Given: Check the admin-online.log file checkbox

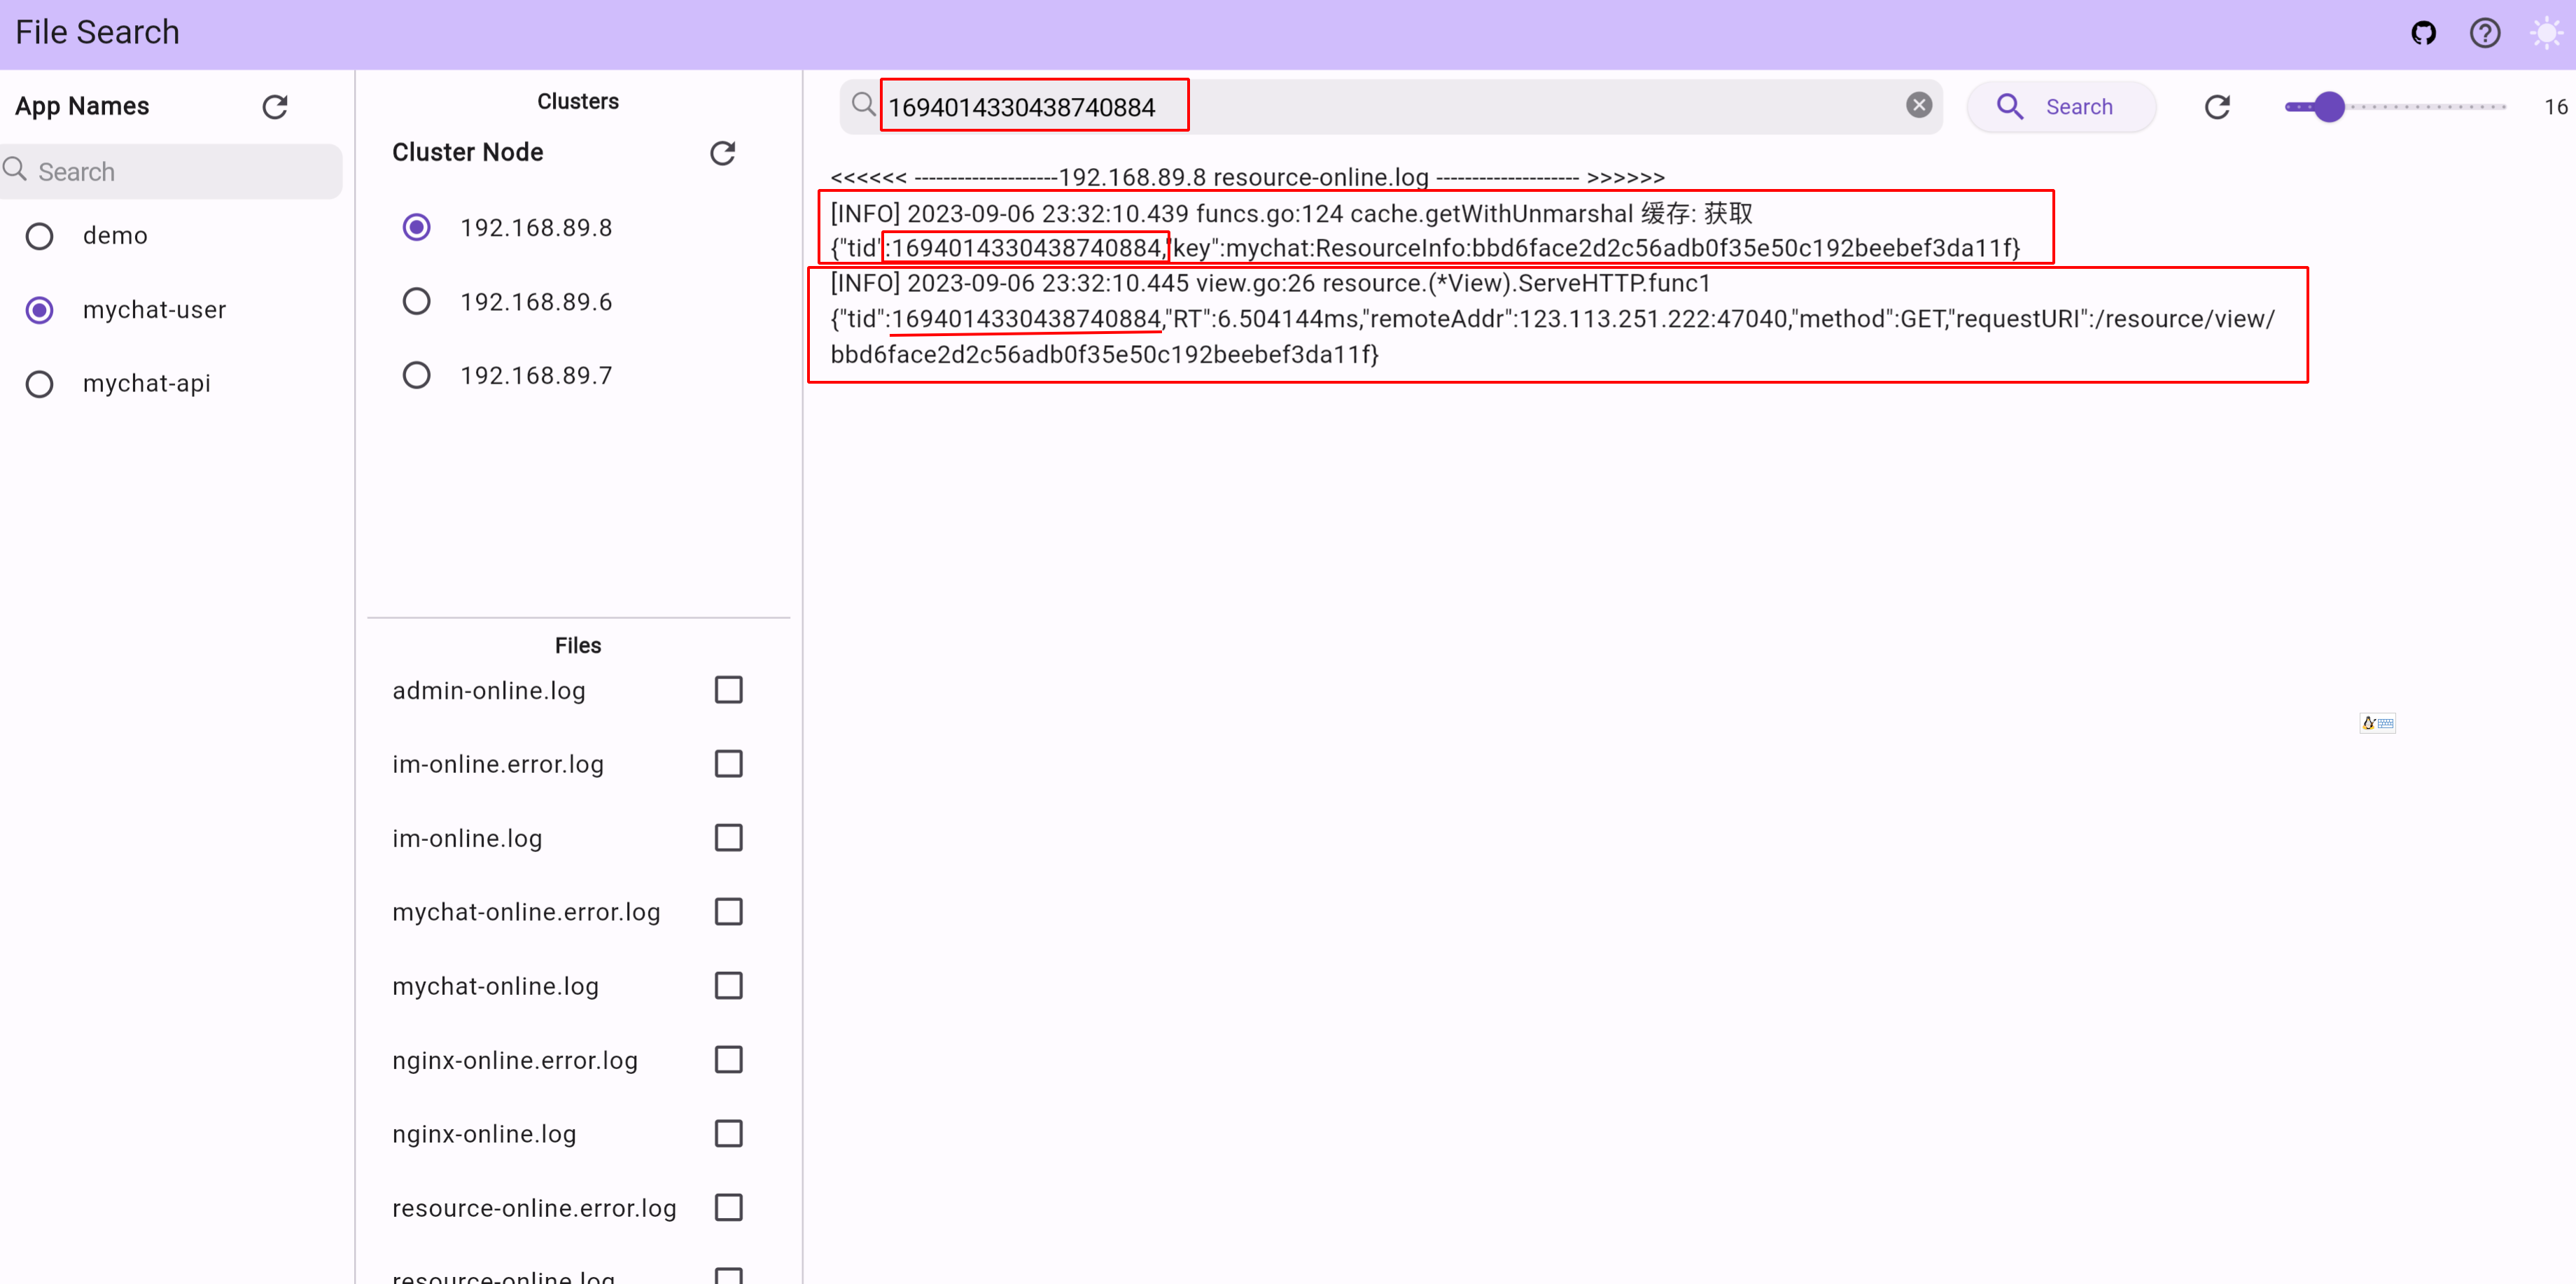Looking at the screenshot, I should pyautogui.click(x=728, y=690).
